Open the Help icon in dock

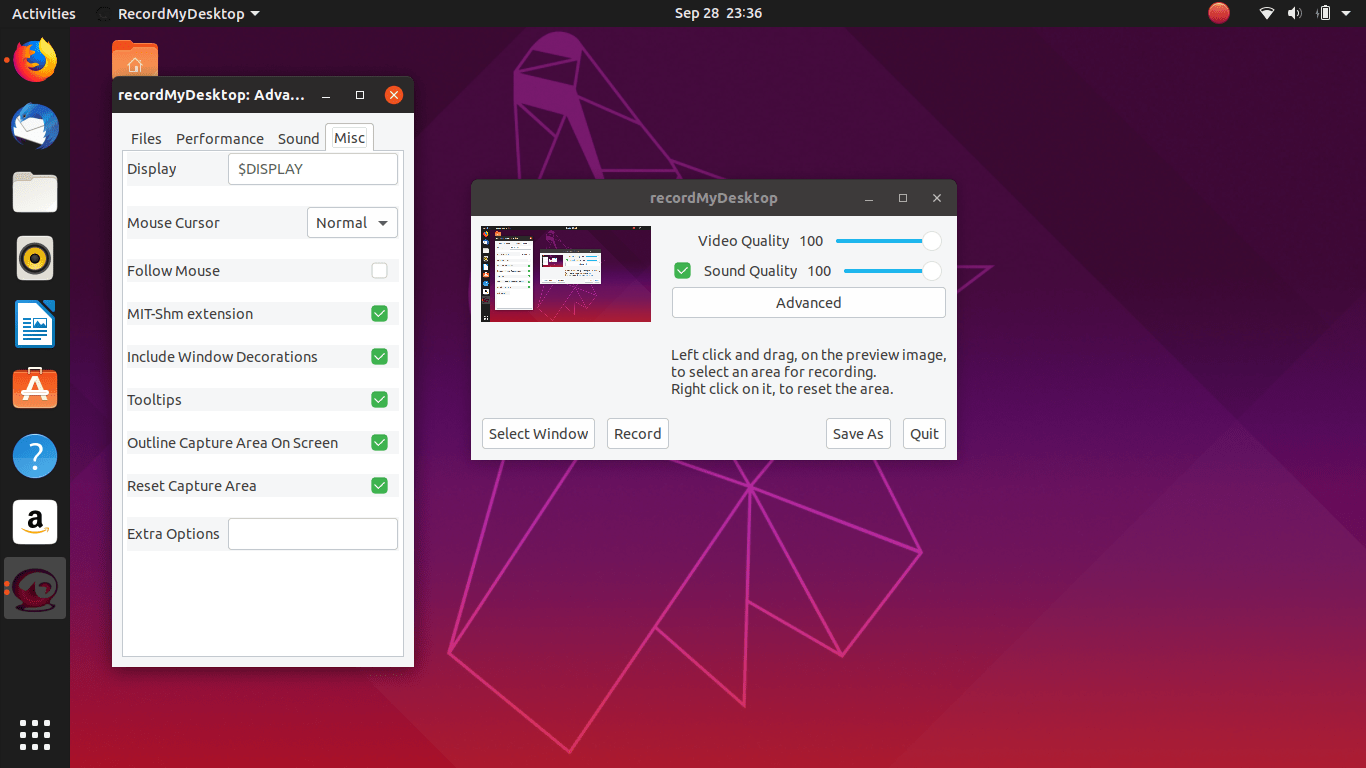click(x=35, y=455)
